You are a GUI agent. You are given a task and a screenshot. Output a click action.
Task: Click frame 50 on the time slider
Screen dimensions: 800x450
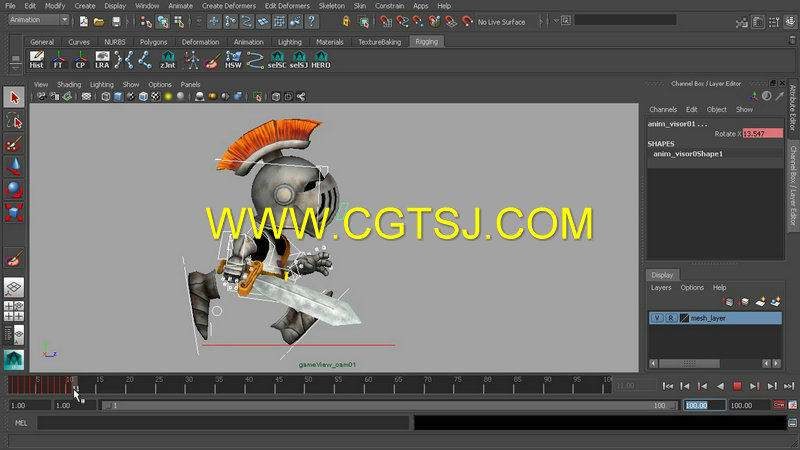coord(308,385)
